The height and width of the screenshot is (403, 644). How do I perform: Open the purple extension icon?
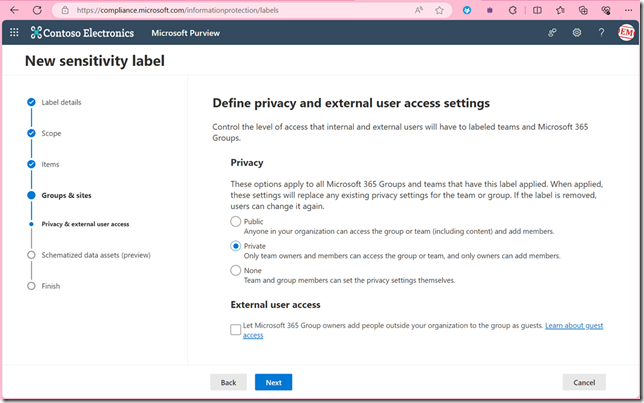(x=490, y=10)
